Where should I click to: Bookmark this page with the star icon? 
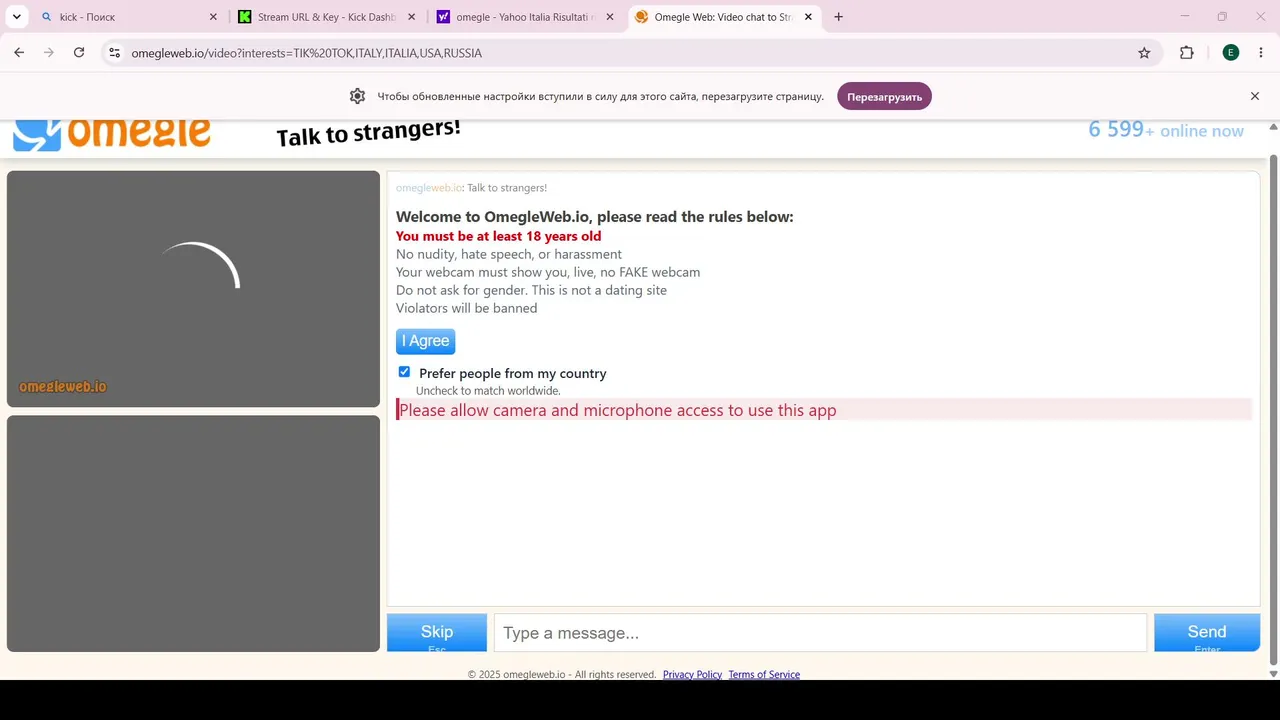(1144, 53)
